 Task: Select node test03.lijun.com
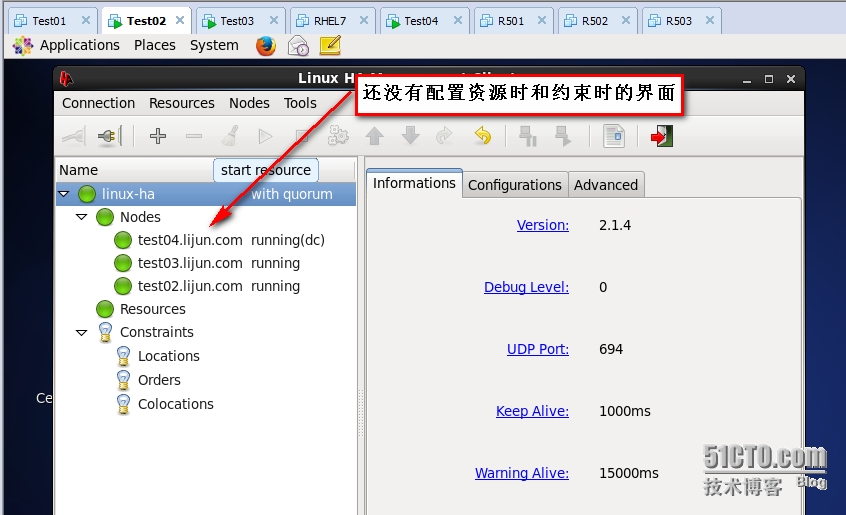tap(190, 263)
